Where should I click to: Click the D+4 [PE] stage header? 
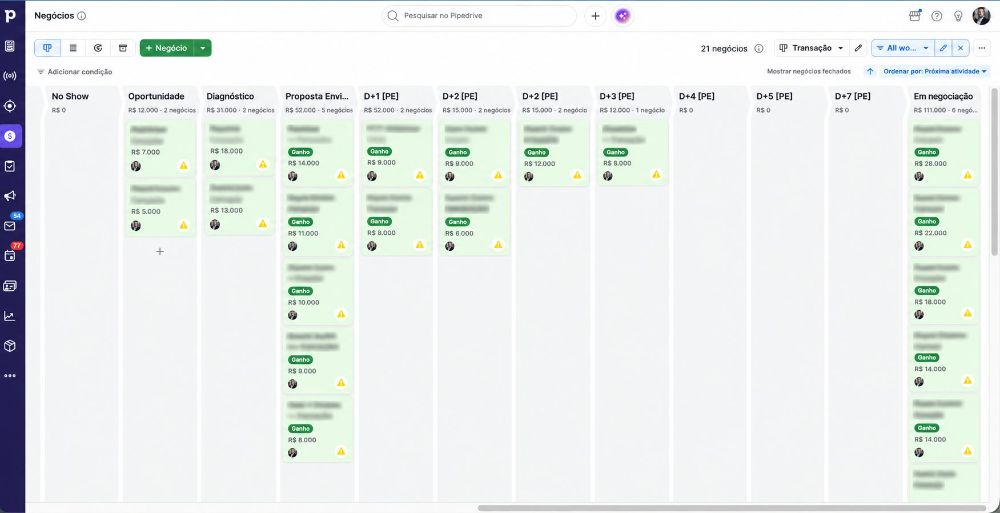coord(696,96)
